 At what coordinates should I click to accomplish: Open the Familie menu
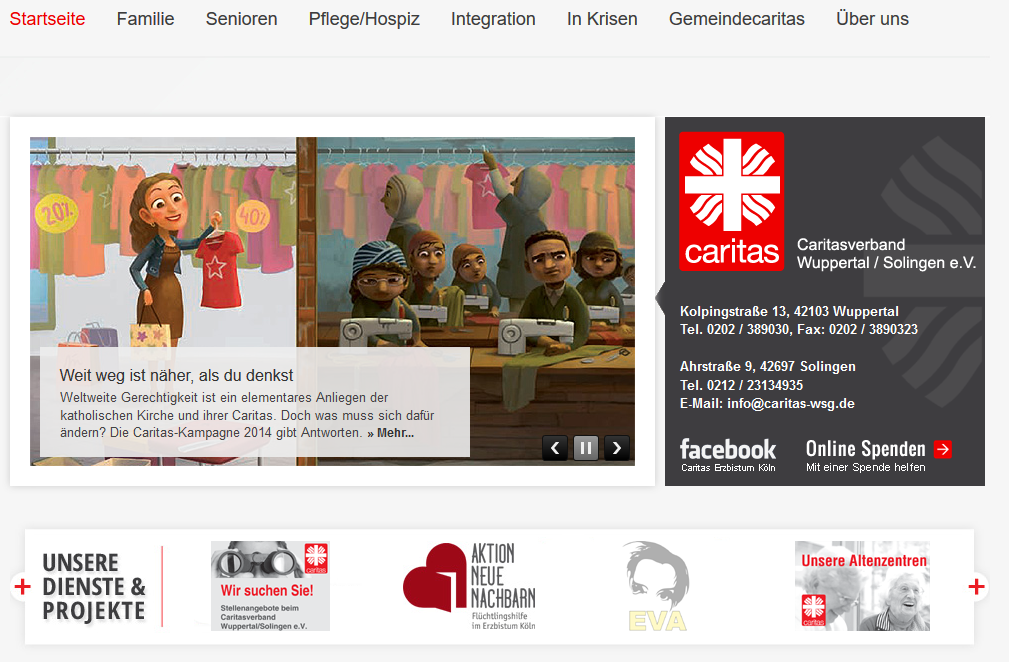click(145, 19)
